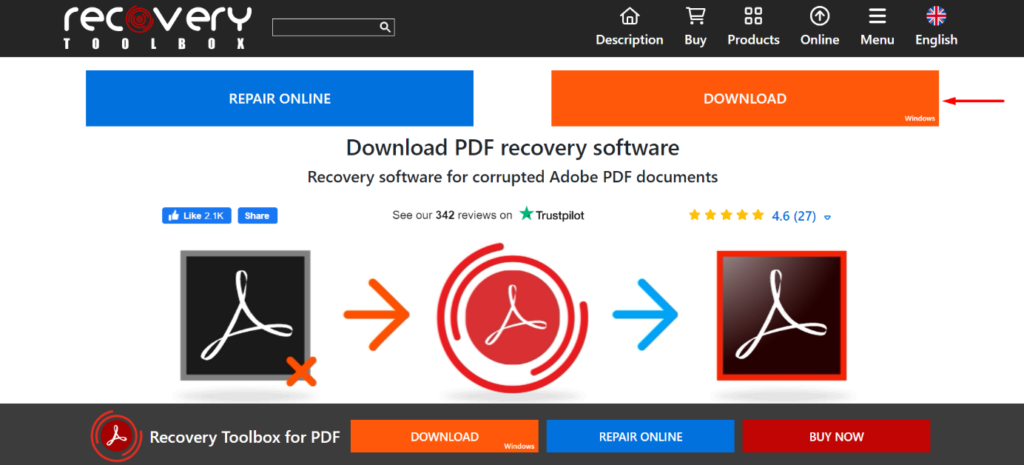The height and width of the screenshot is (465, 1024).
Task: Focus the site search input field
Action: (333, 27)
